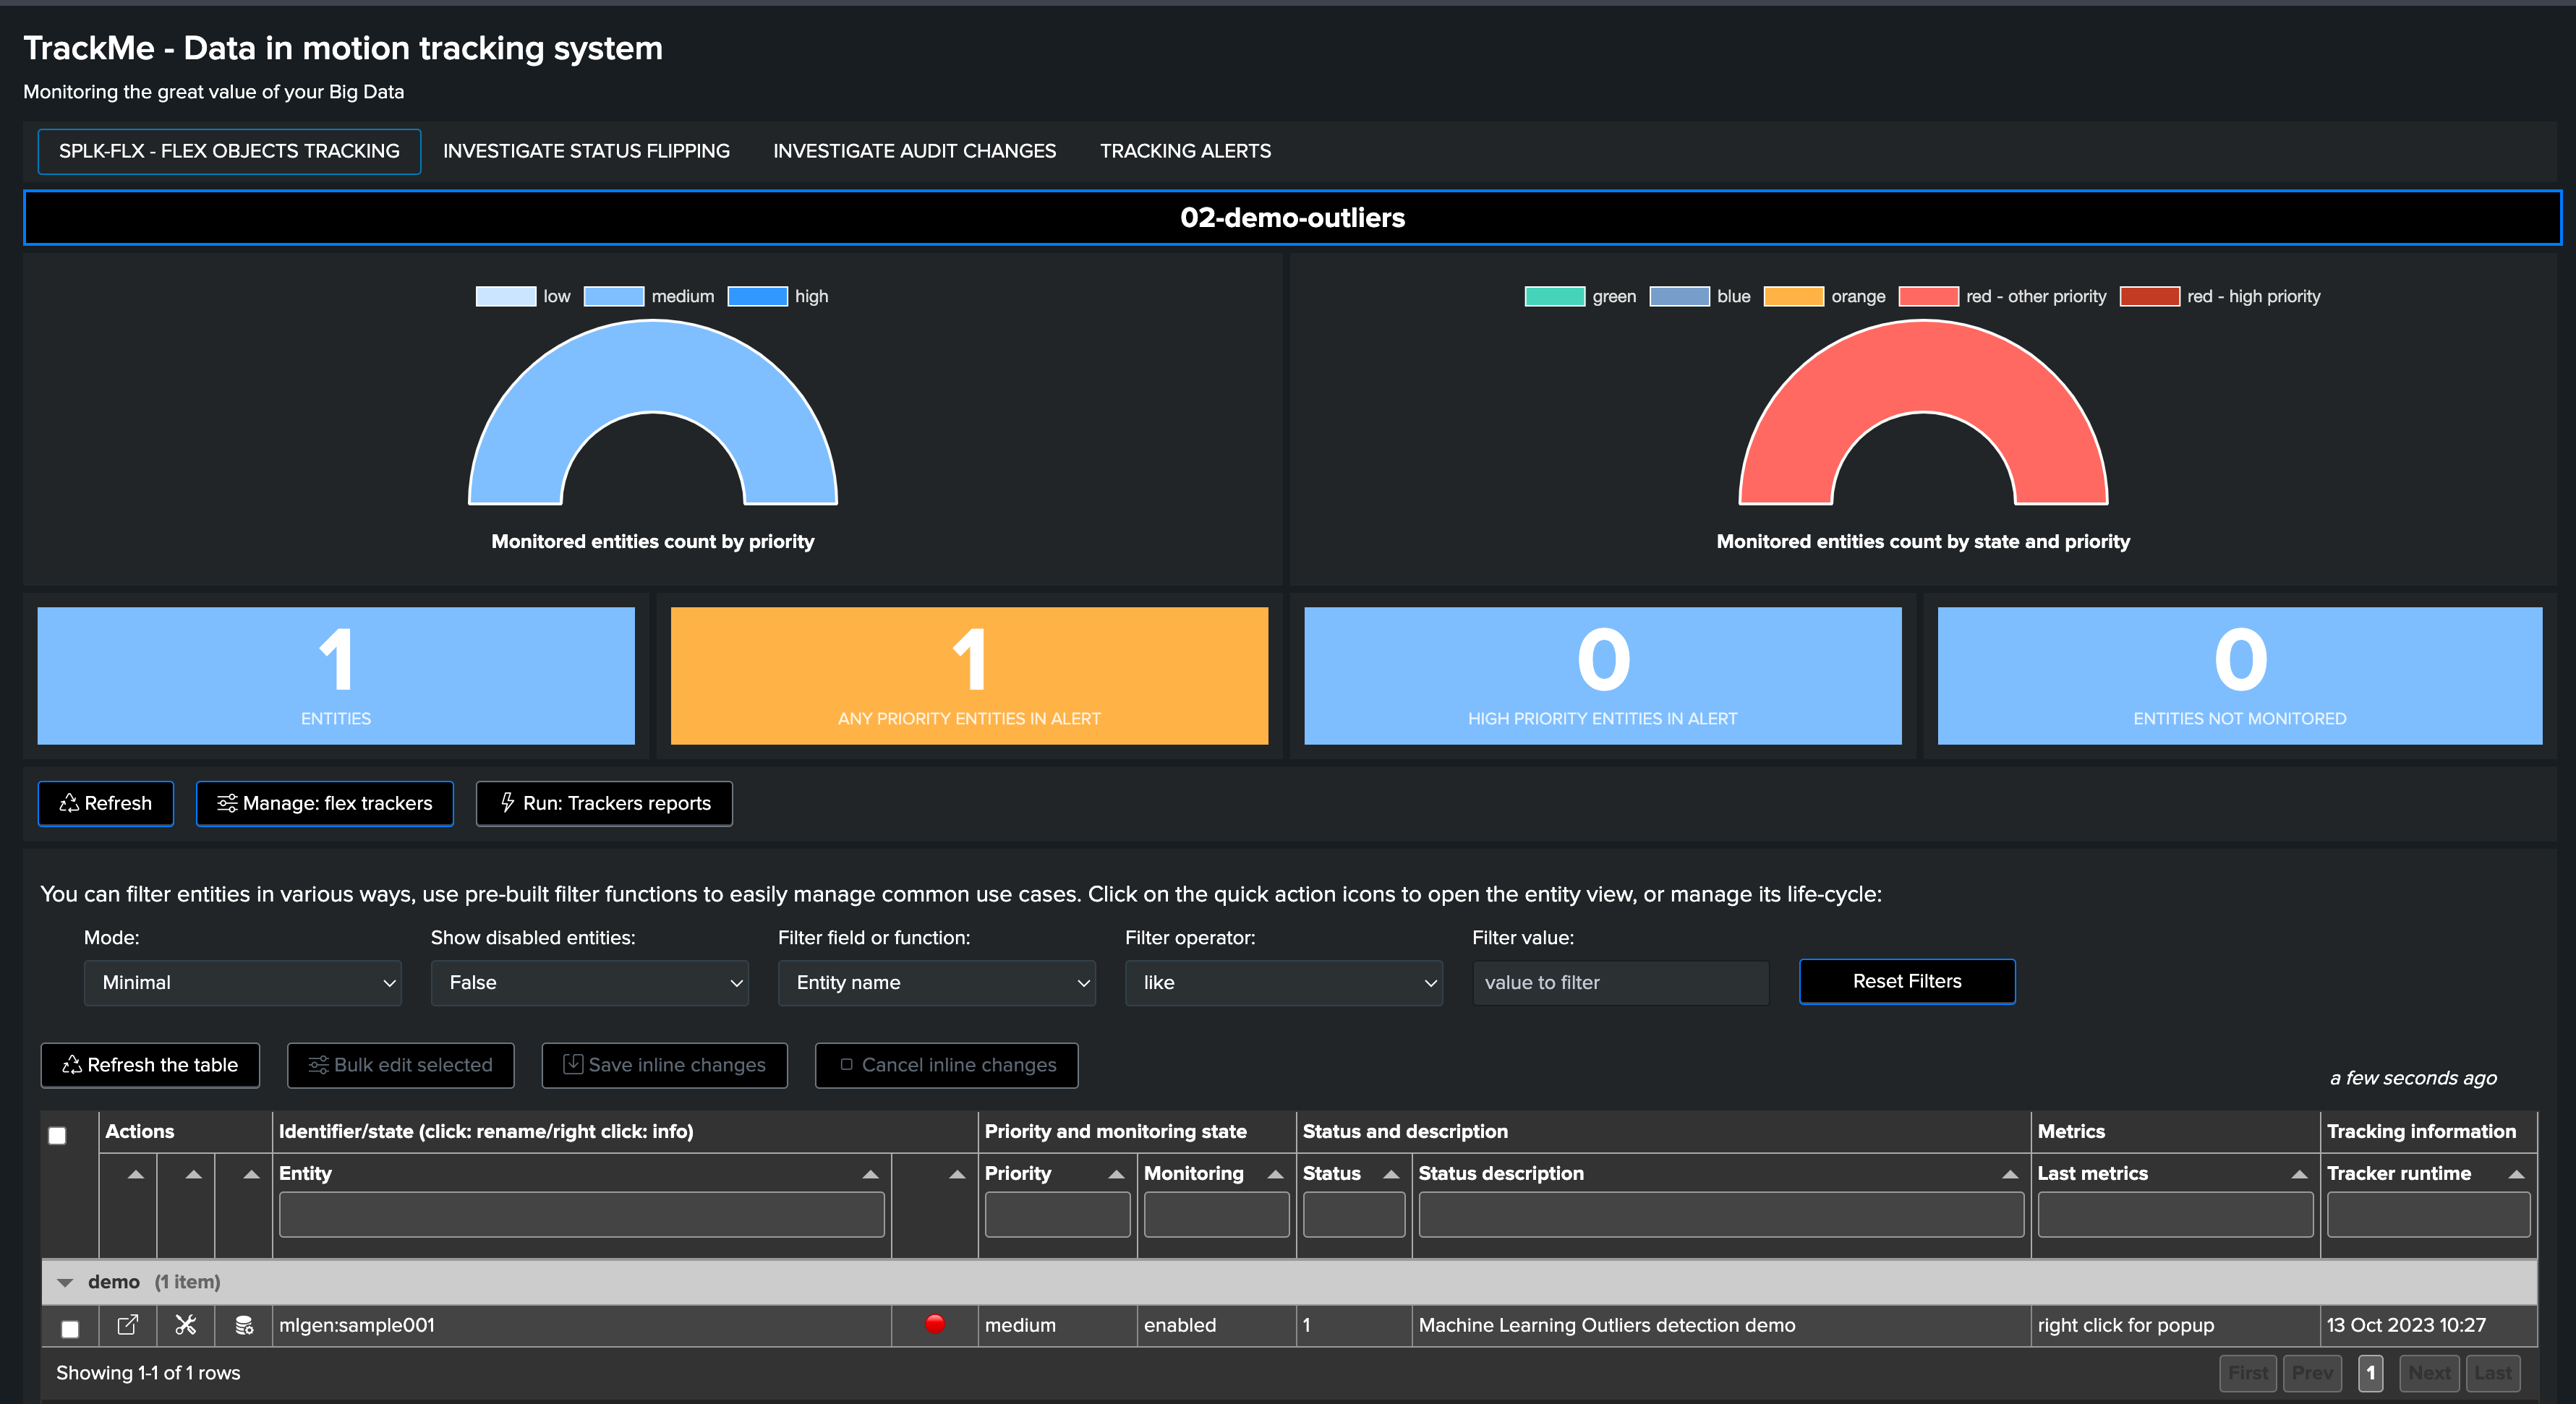2576x1404 pixels.
Task: Open entity view icon for mlgen:sample001
Action: pos(127,1325)
